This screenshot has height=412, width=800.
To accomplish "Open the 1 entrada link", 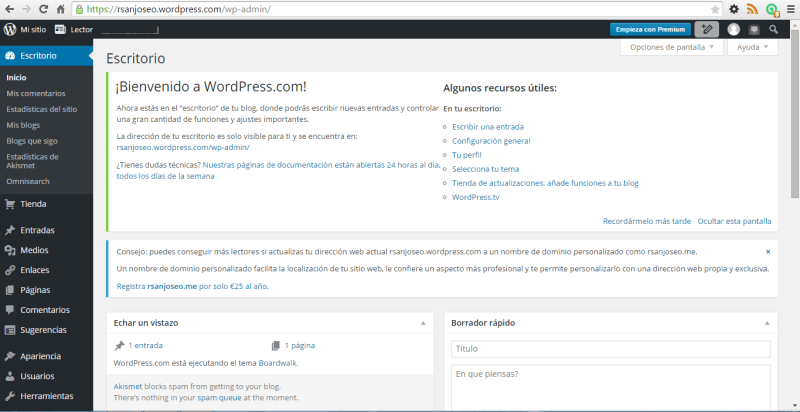I will click(145, 346).
